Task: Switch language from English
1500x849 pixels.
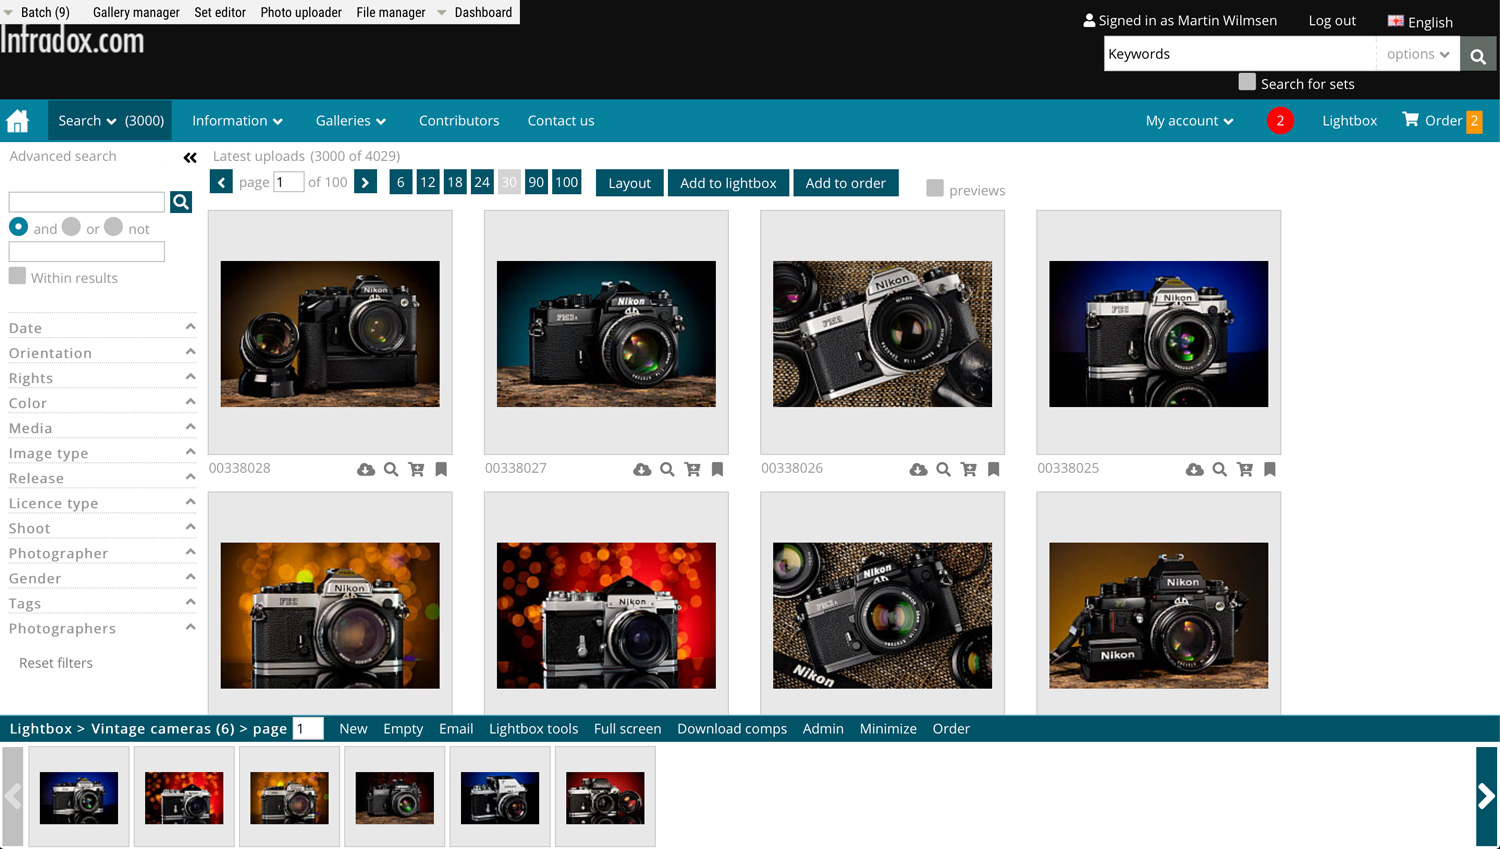Action: pyautogui.click(x=1420, y=21)
